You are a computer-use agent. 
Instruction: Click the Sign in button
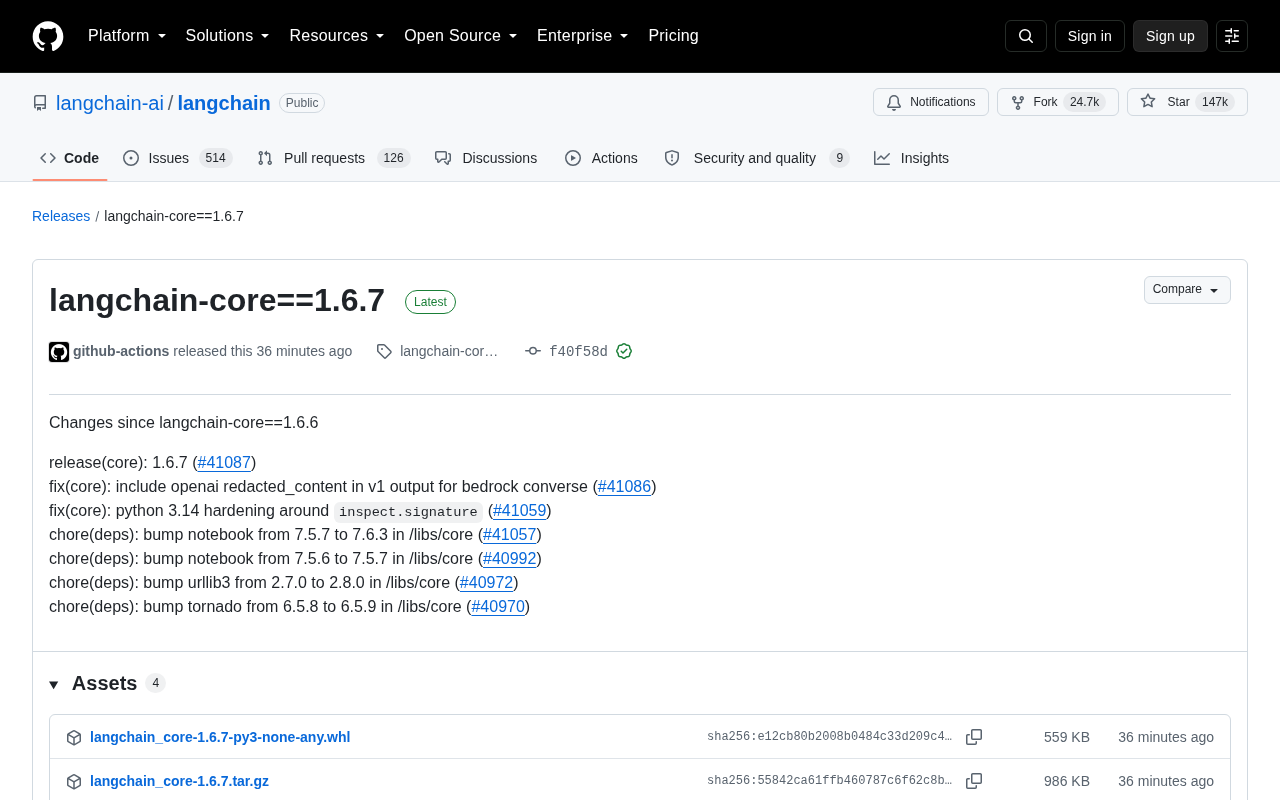click(1090, 36)
